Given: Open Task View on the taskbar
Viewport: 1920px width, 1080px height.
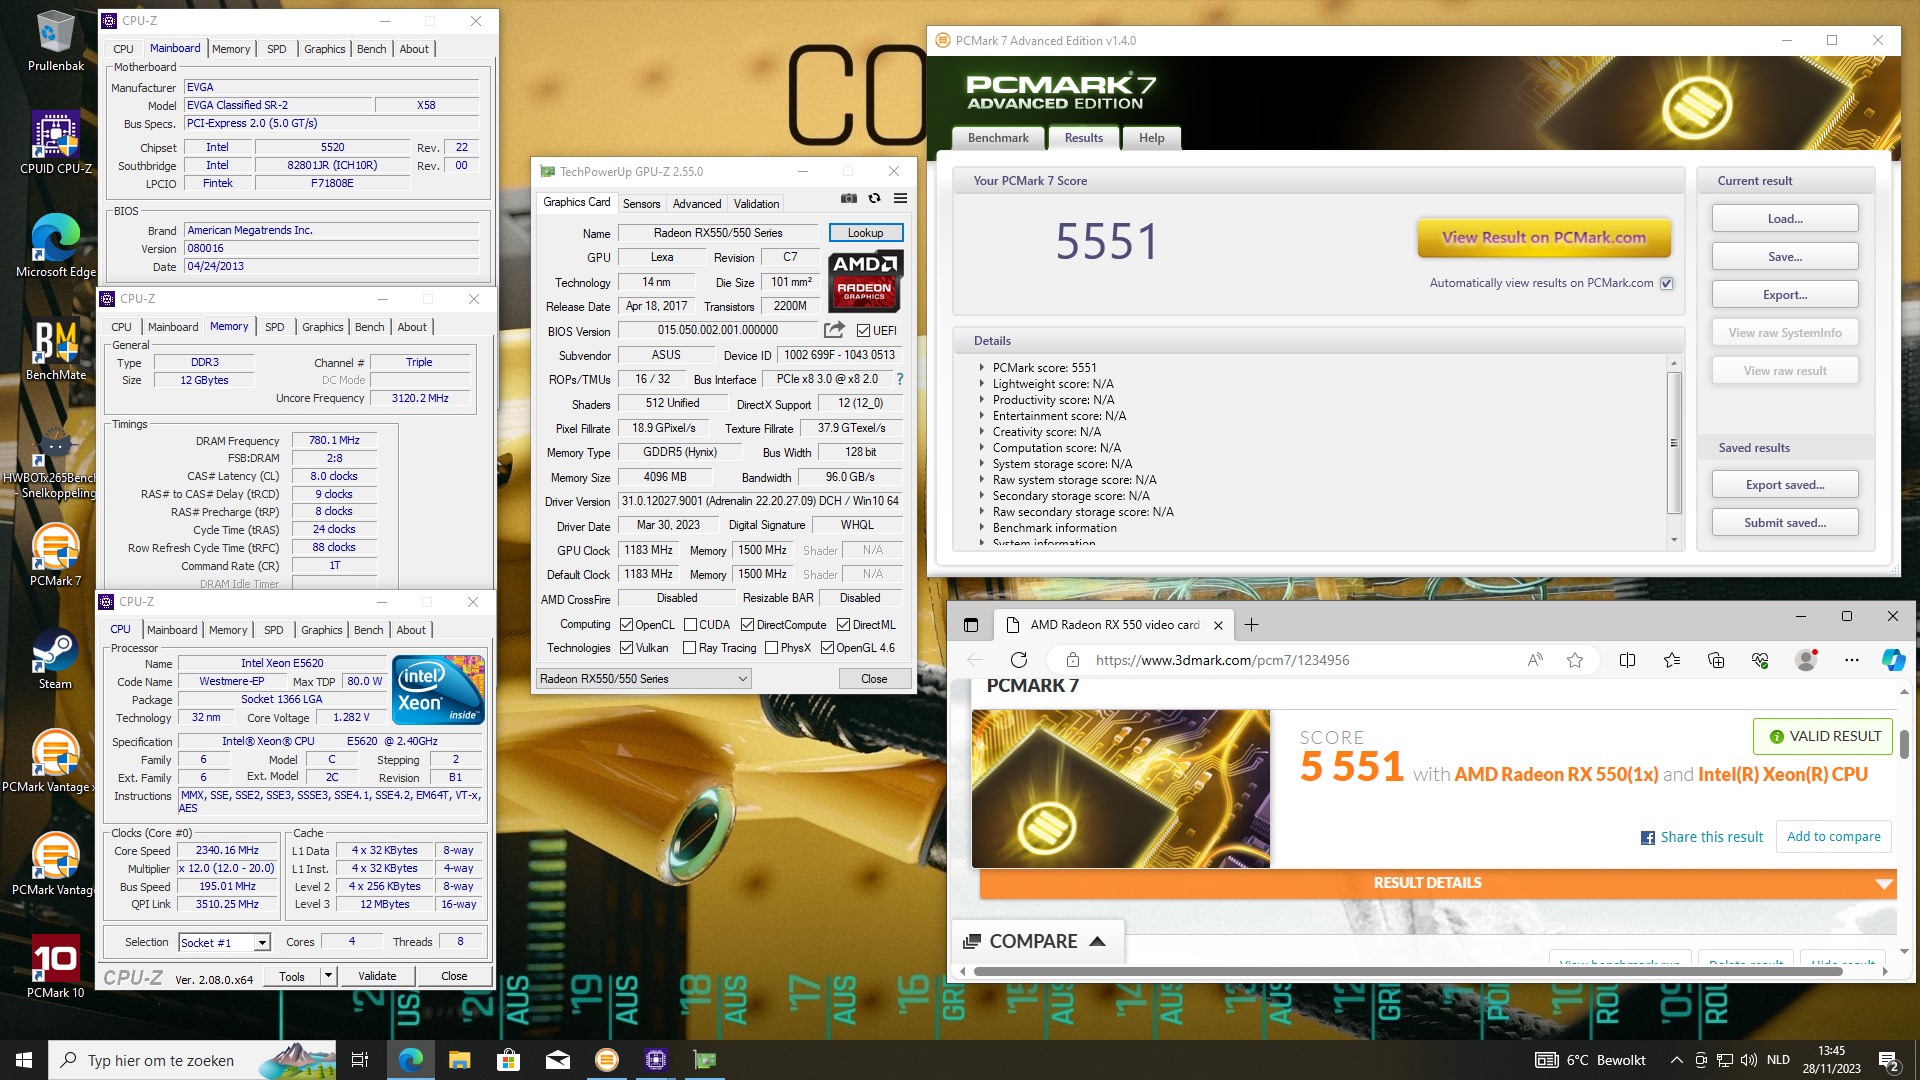Looking at the screenshot, I should tap(360, 1060).
